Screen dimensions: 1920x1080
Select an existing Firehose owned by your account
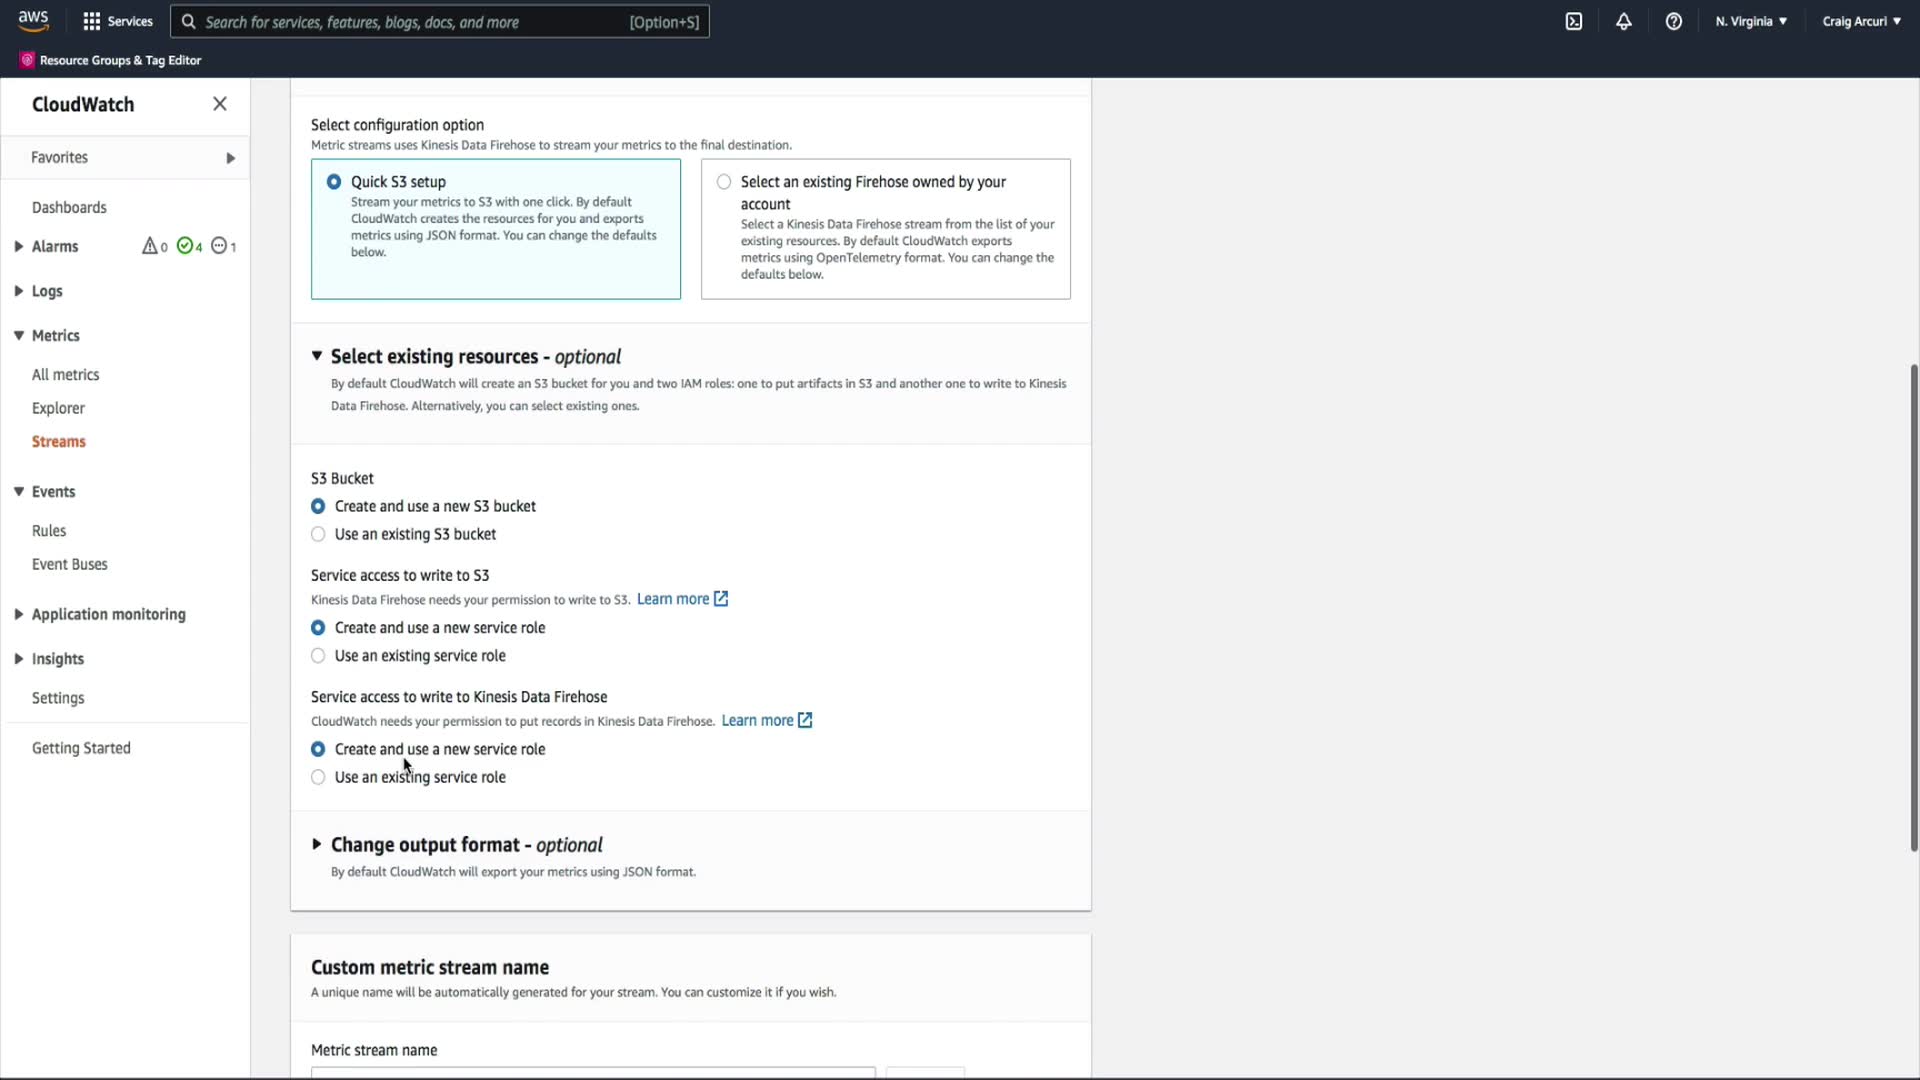[724, 182]
